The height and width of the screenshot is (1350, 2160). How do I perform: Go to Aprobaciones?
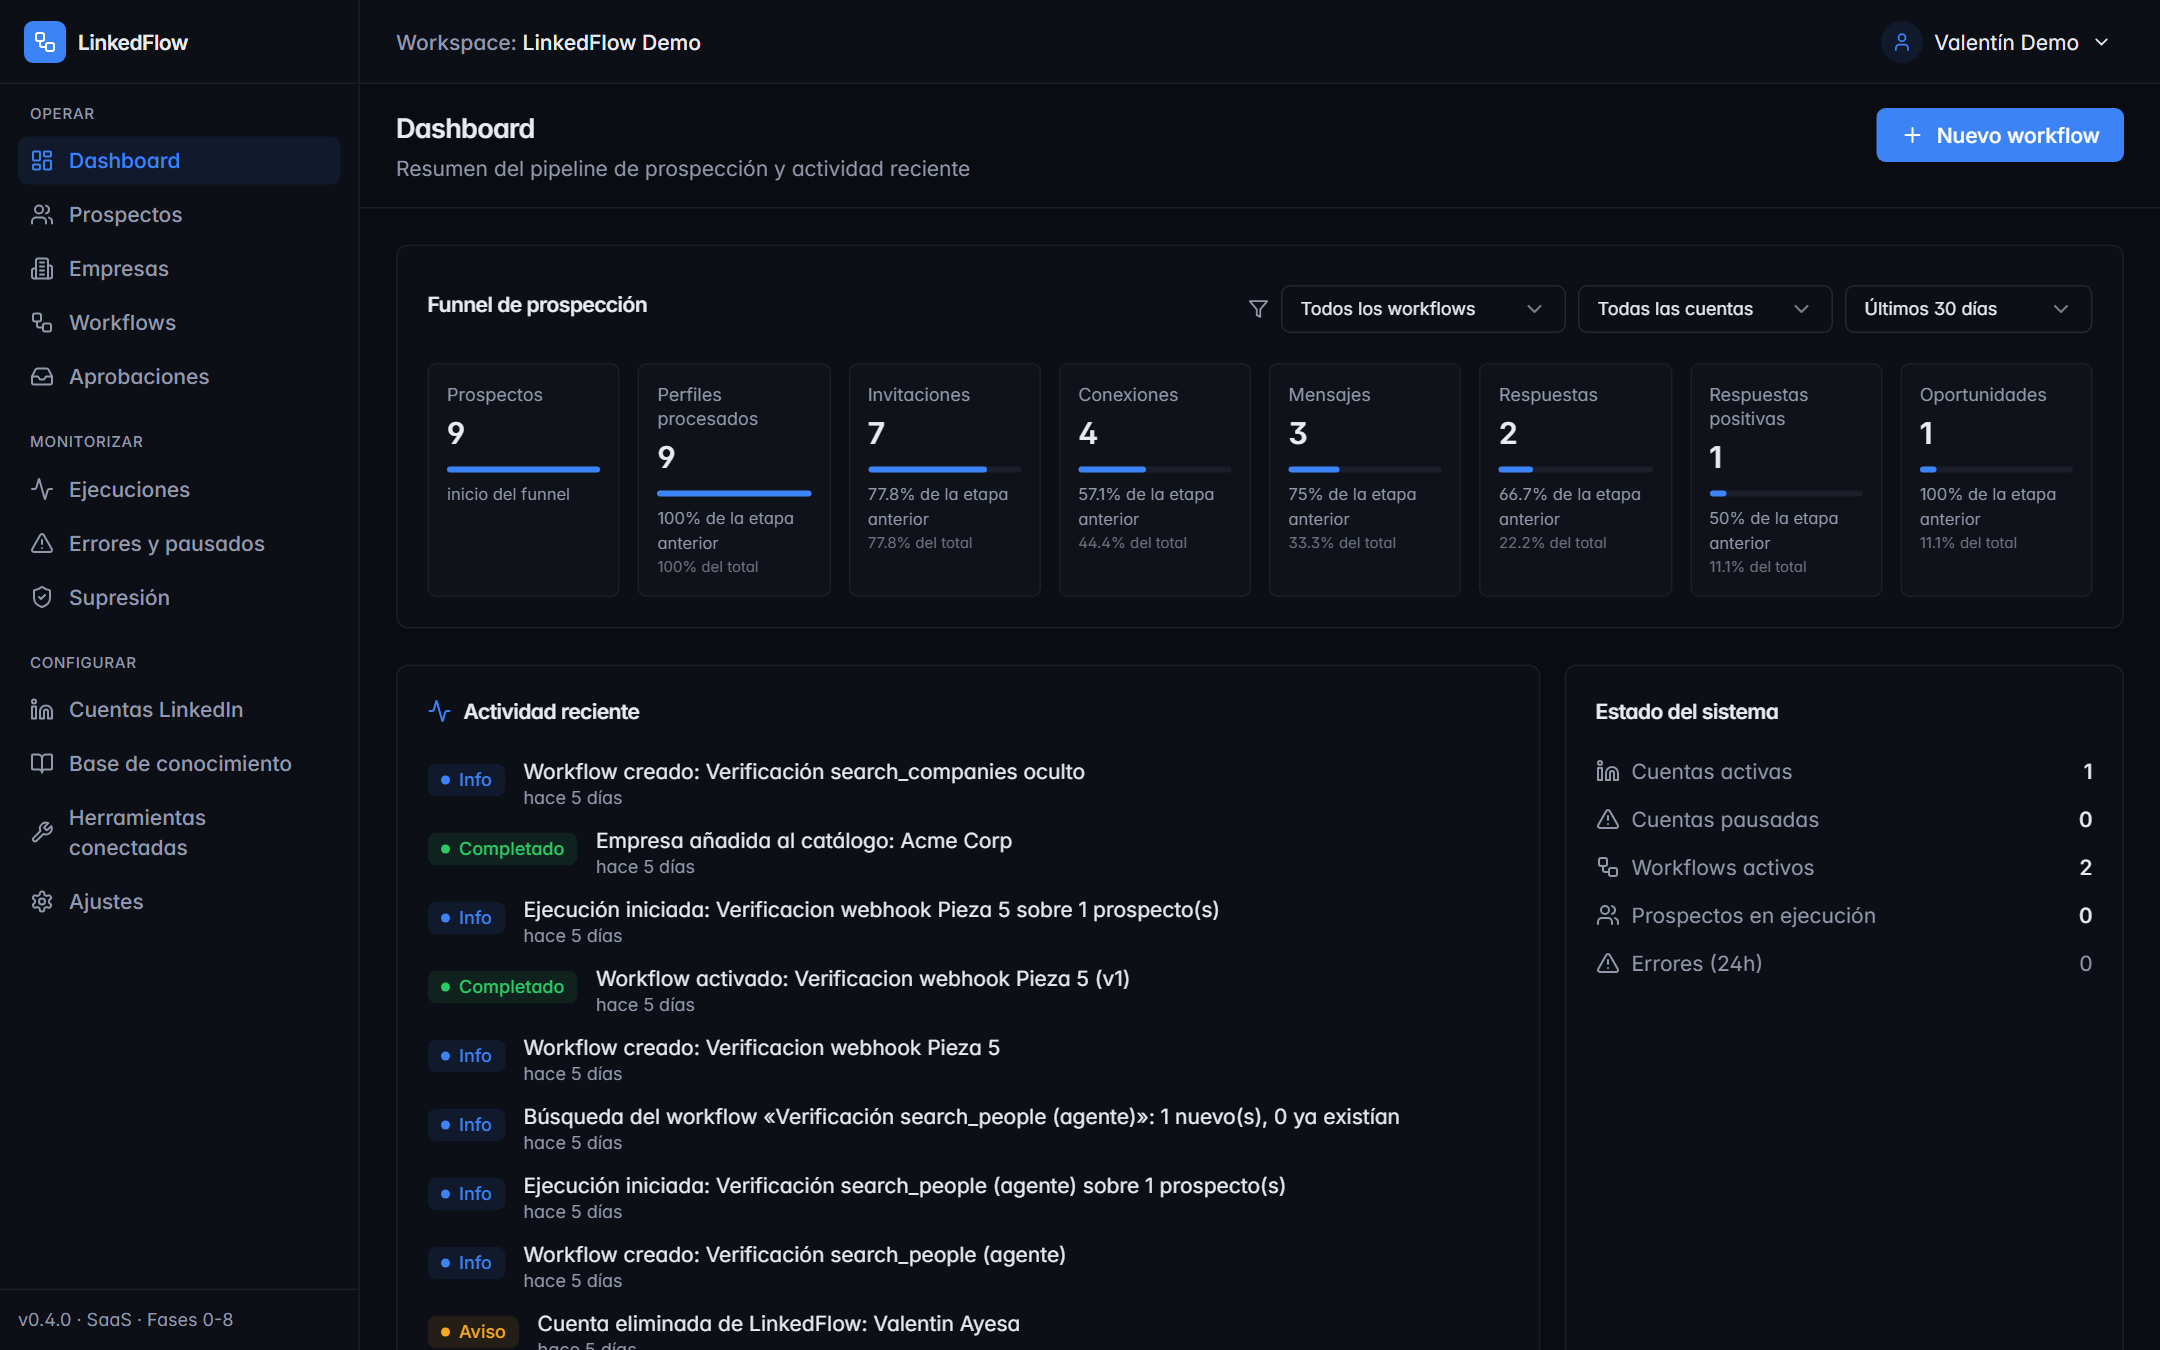179,377
